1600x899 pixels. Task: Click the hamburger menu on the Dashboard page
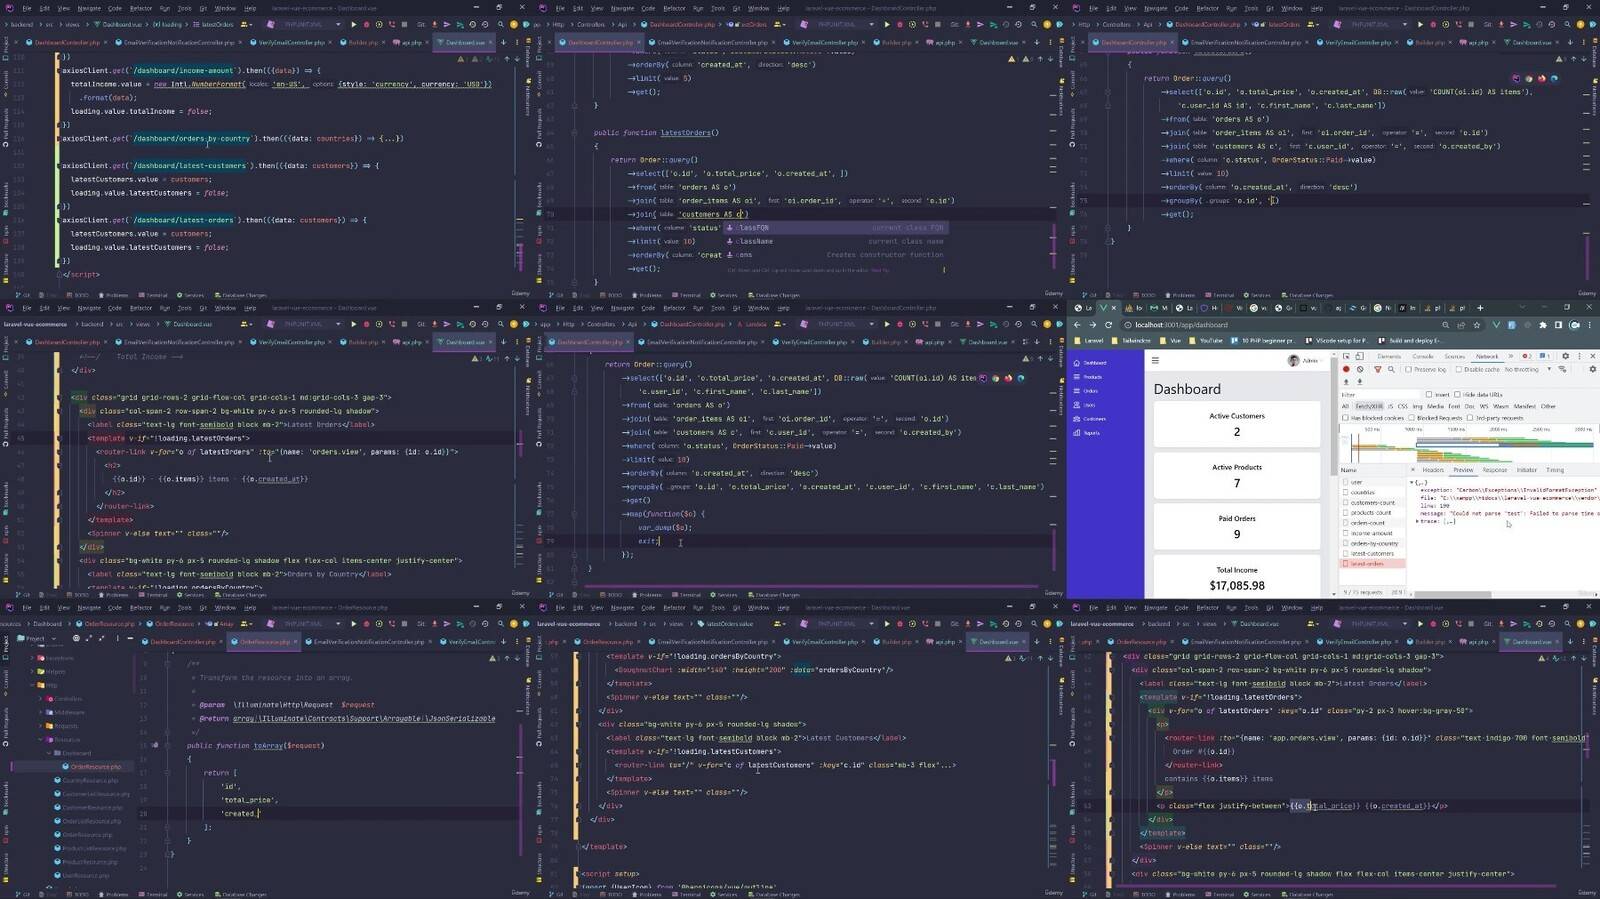click(1155, 361)
